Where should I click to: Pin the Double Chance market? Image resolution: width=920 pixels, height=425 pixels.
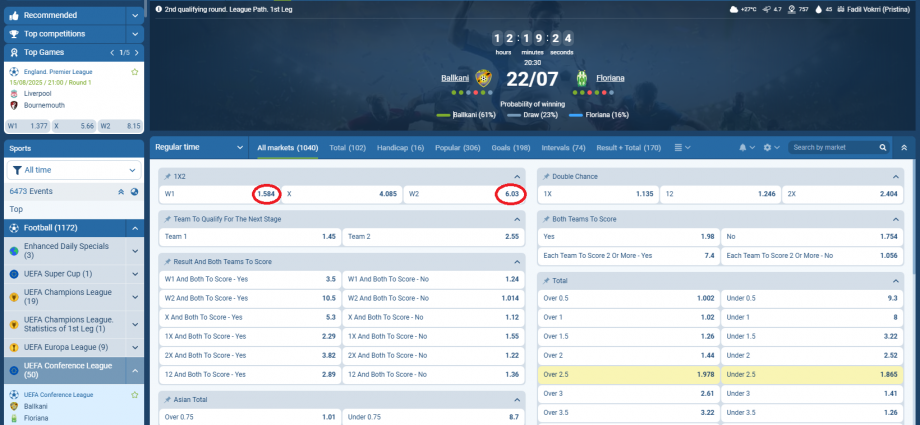(x=546, y=177)
